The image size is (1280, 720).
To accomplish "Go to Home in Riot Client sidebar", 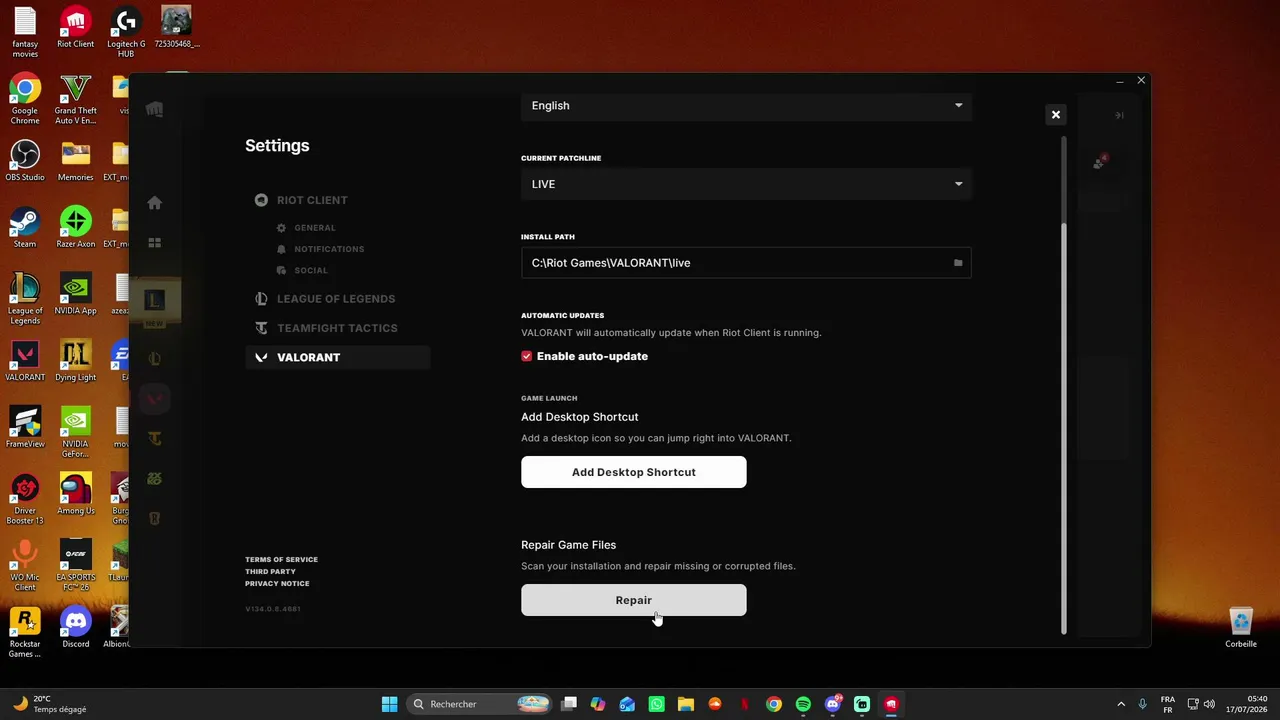I will (x=154, y=203).
